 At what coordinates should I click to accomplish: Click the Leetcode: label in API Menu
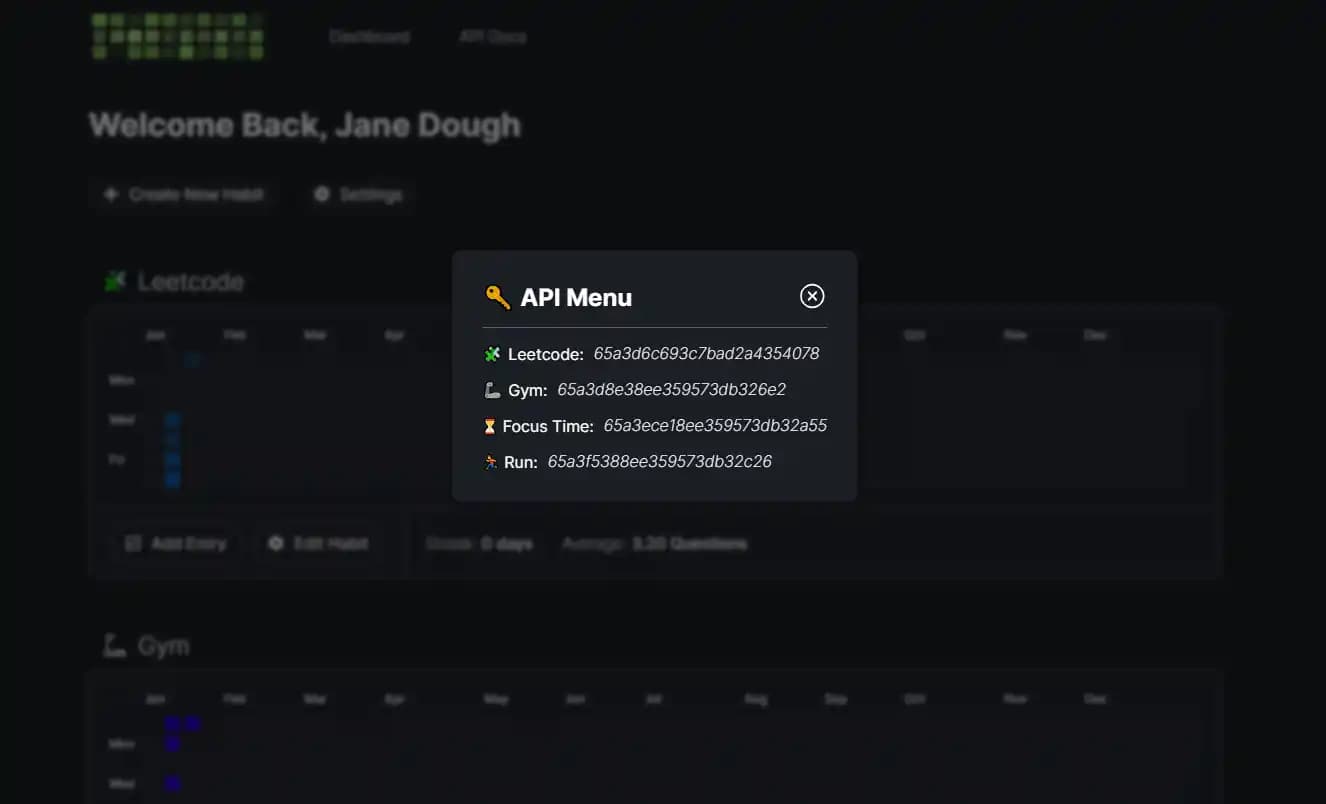[x=546, y=354]
